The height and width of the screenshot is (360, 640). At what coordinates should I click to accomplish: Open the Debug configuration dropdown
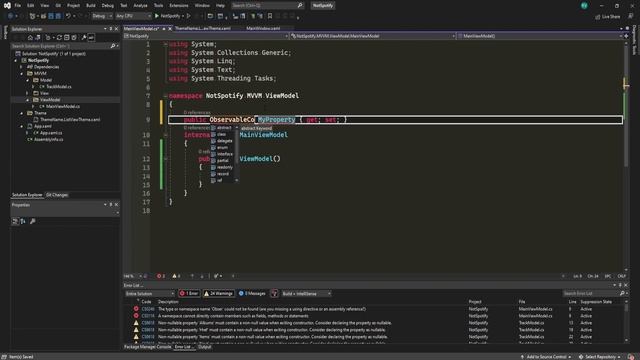(x=102, y=16)
